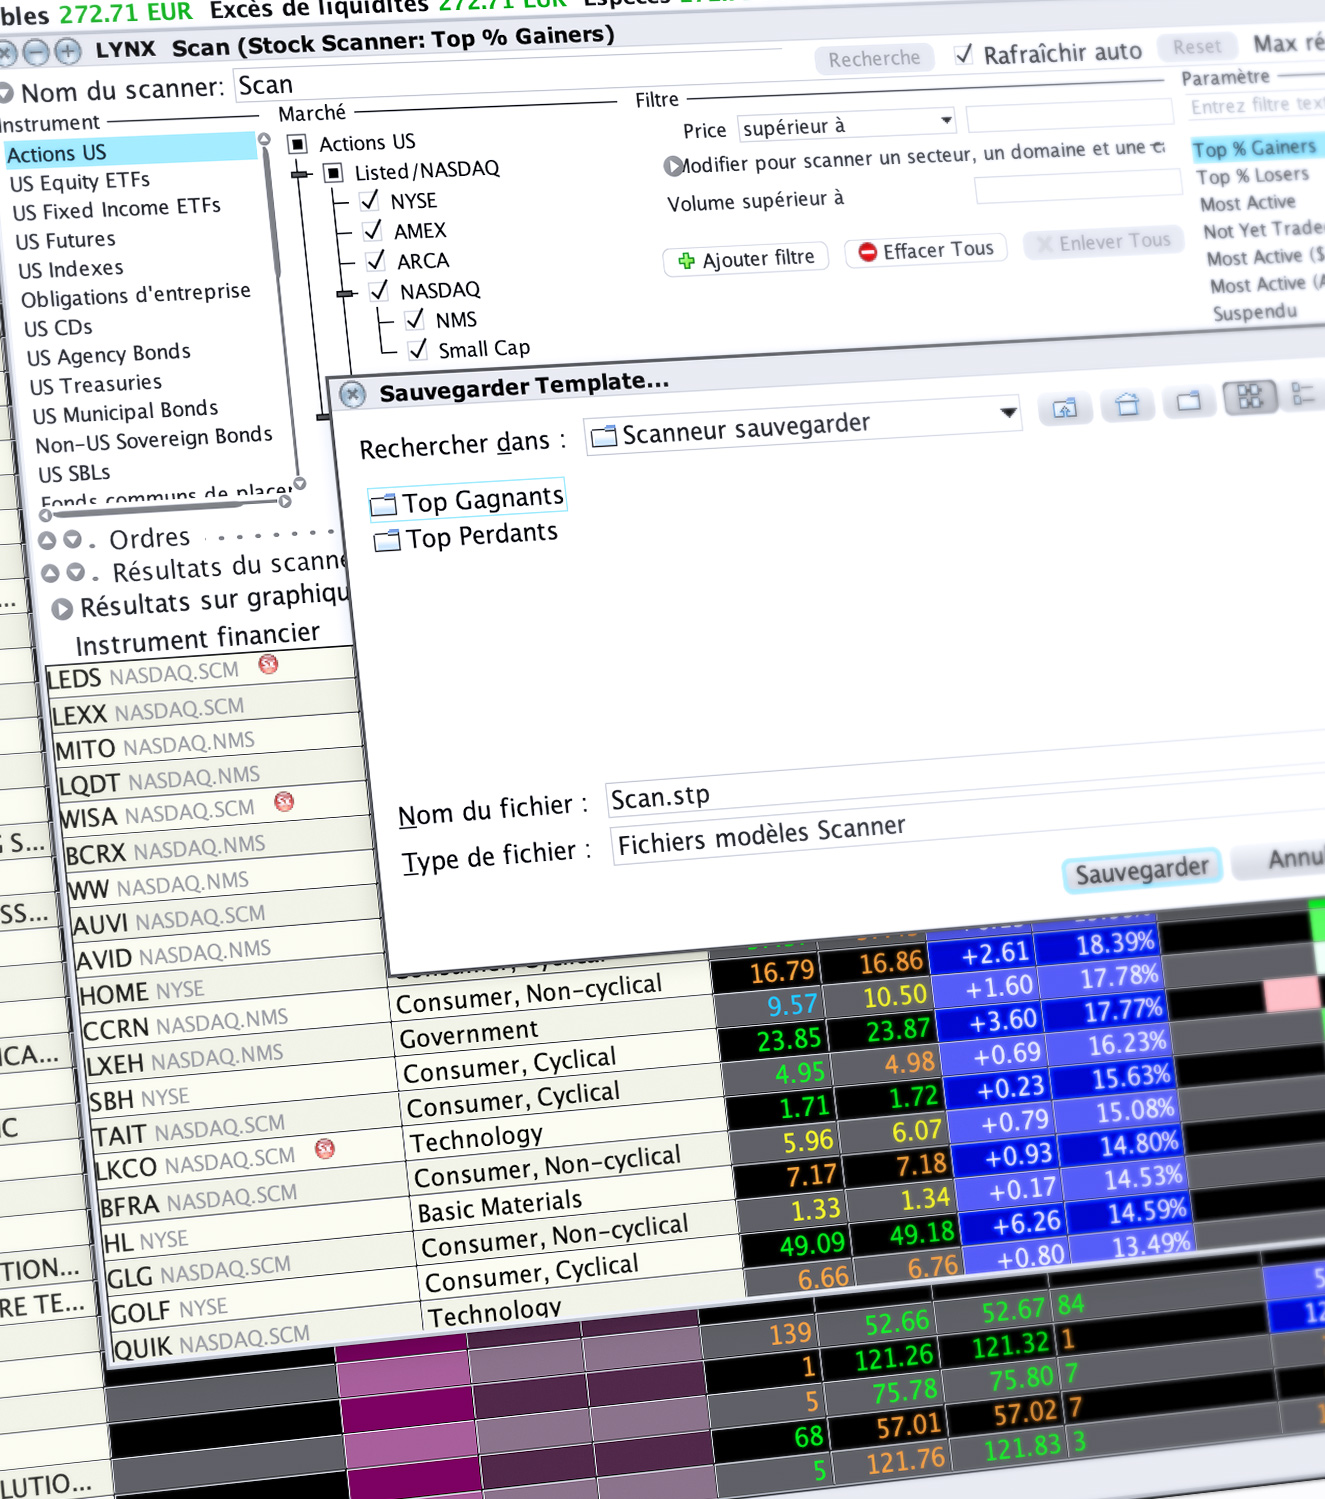Expand Résultats sur graphique section
The width and height of the screenshot is (1325, 1499).
62,608
